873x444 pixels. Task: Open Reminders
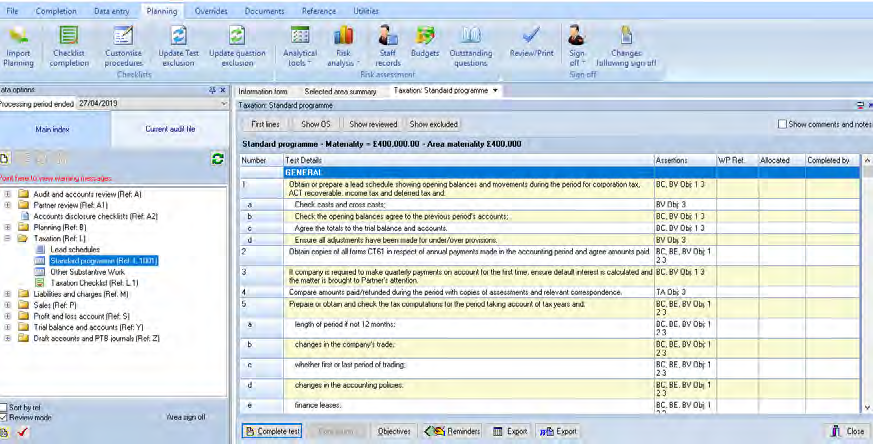453,431
